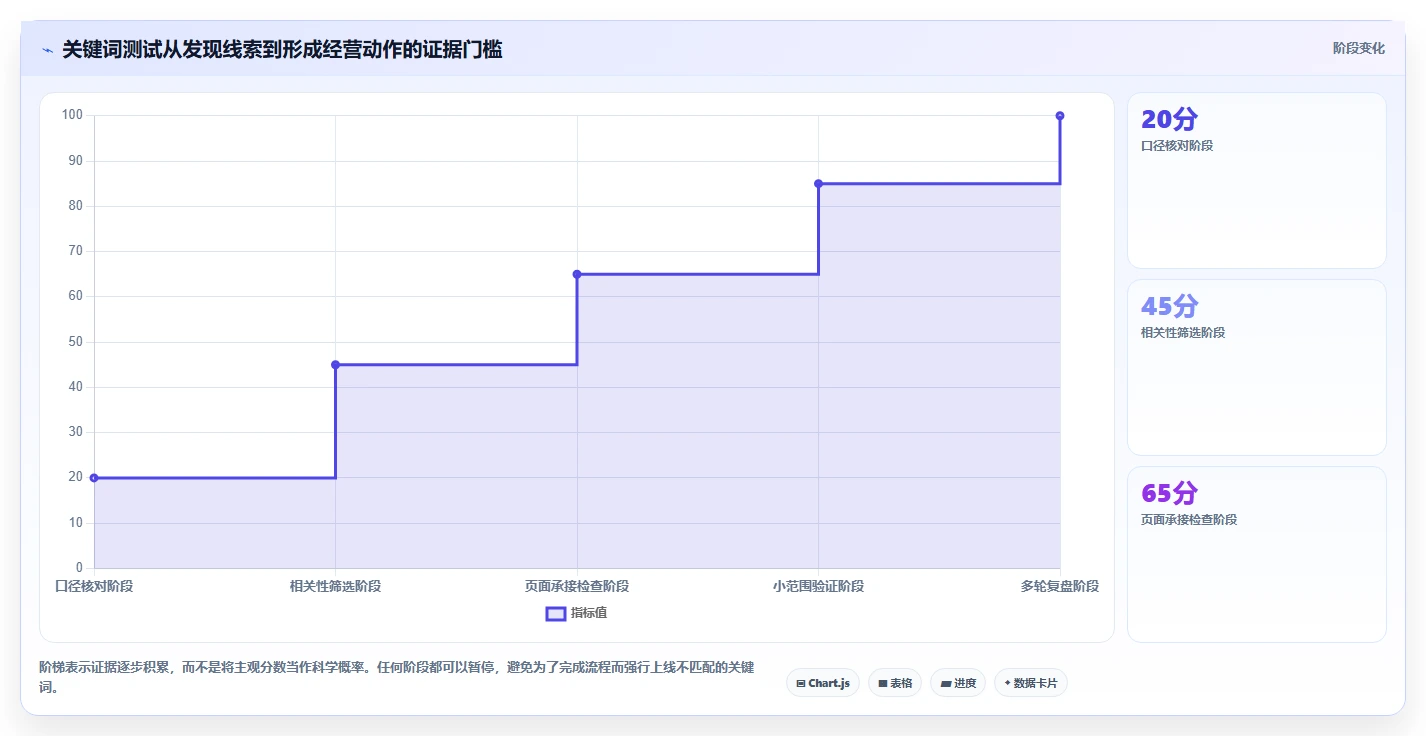Click the y-axis label 100
1426x736 pixels.
(72, 115)
